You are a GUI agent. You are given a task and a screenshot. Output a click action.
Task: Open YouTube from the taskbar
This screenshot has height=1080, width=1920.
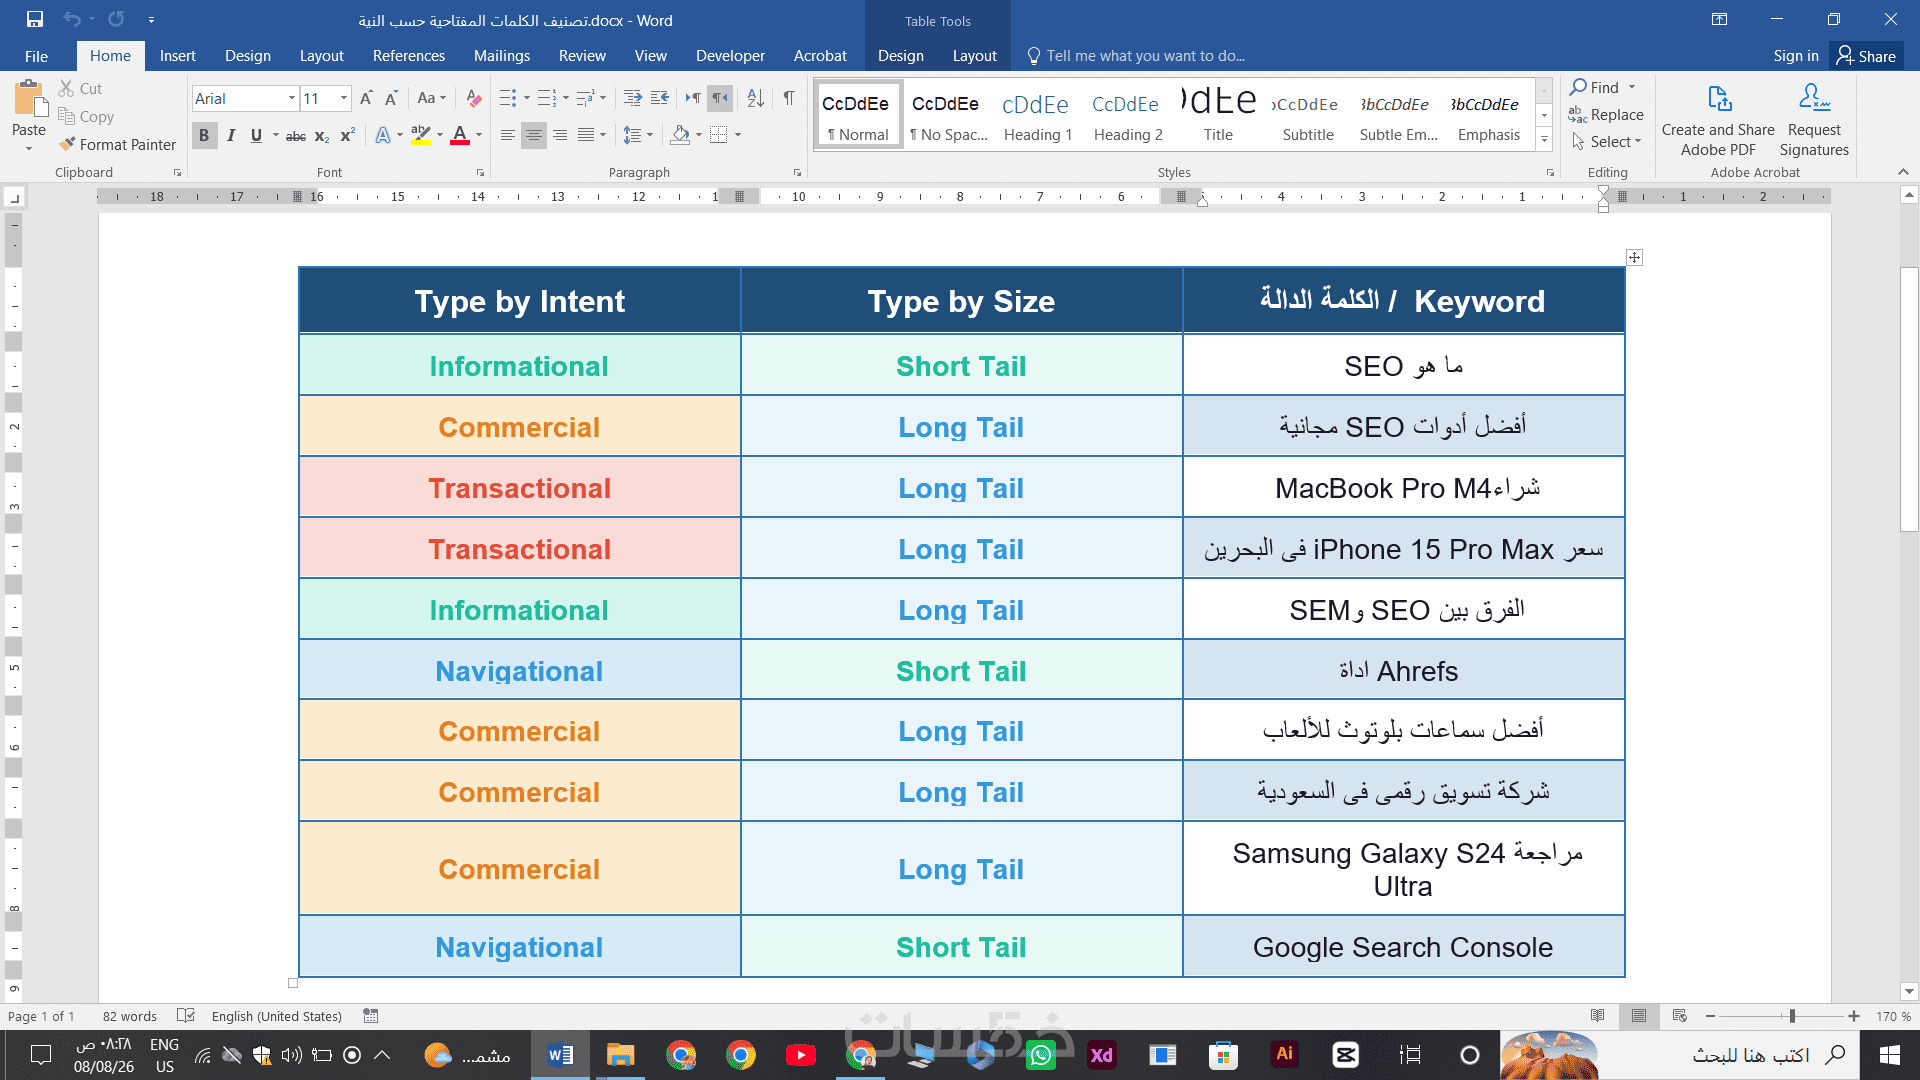pos(800,1055)
